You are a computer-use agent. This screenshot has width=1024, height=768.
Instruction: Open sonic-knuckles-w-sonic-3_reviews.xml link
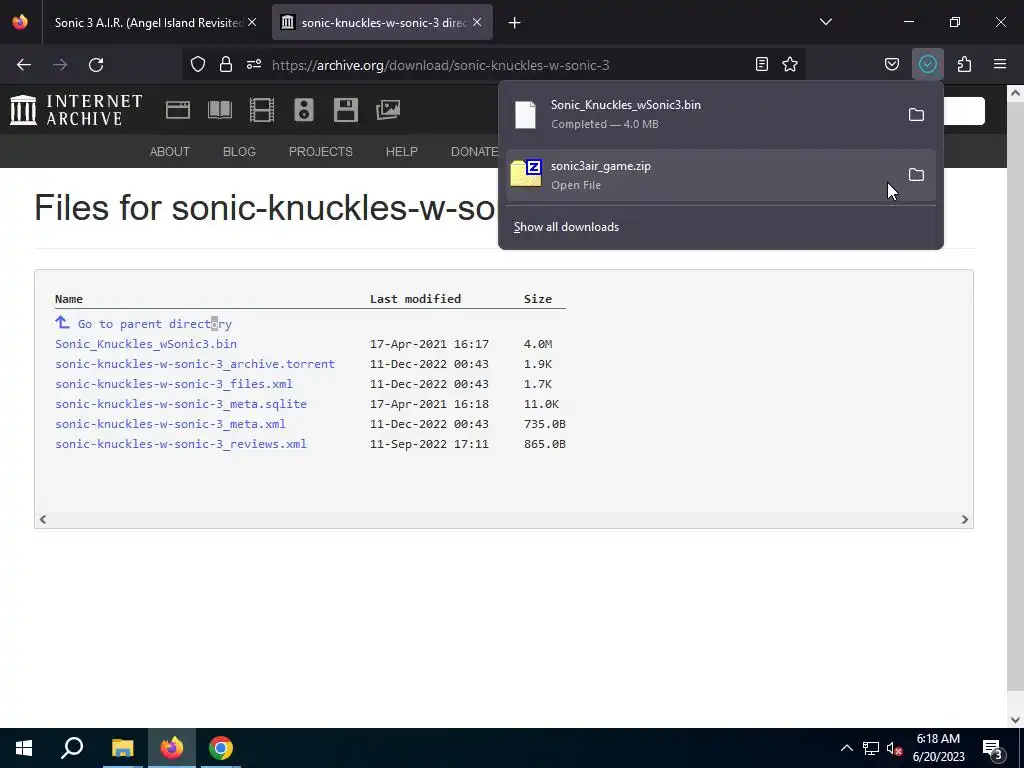click(181, 444)
